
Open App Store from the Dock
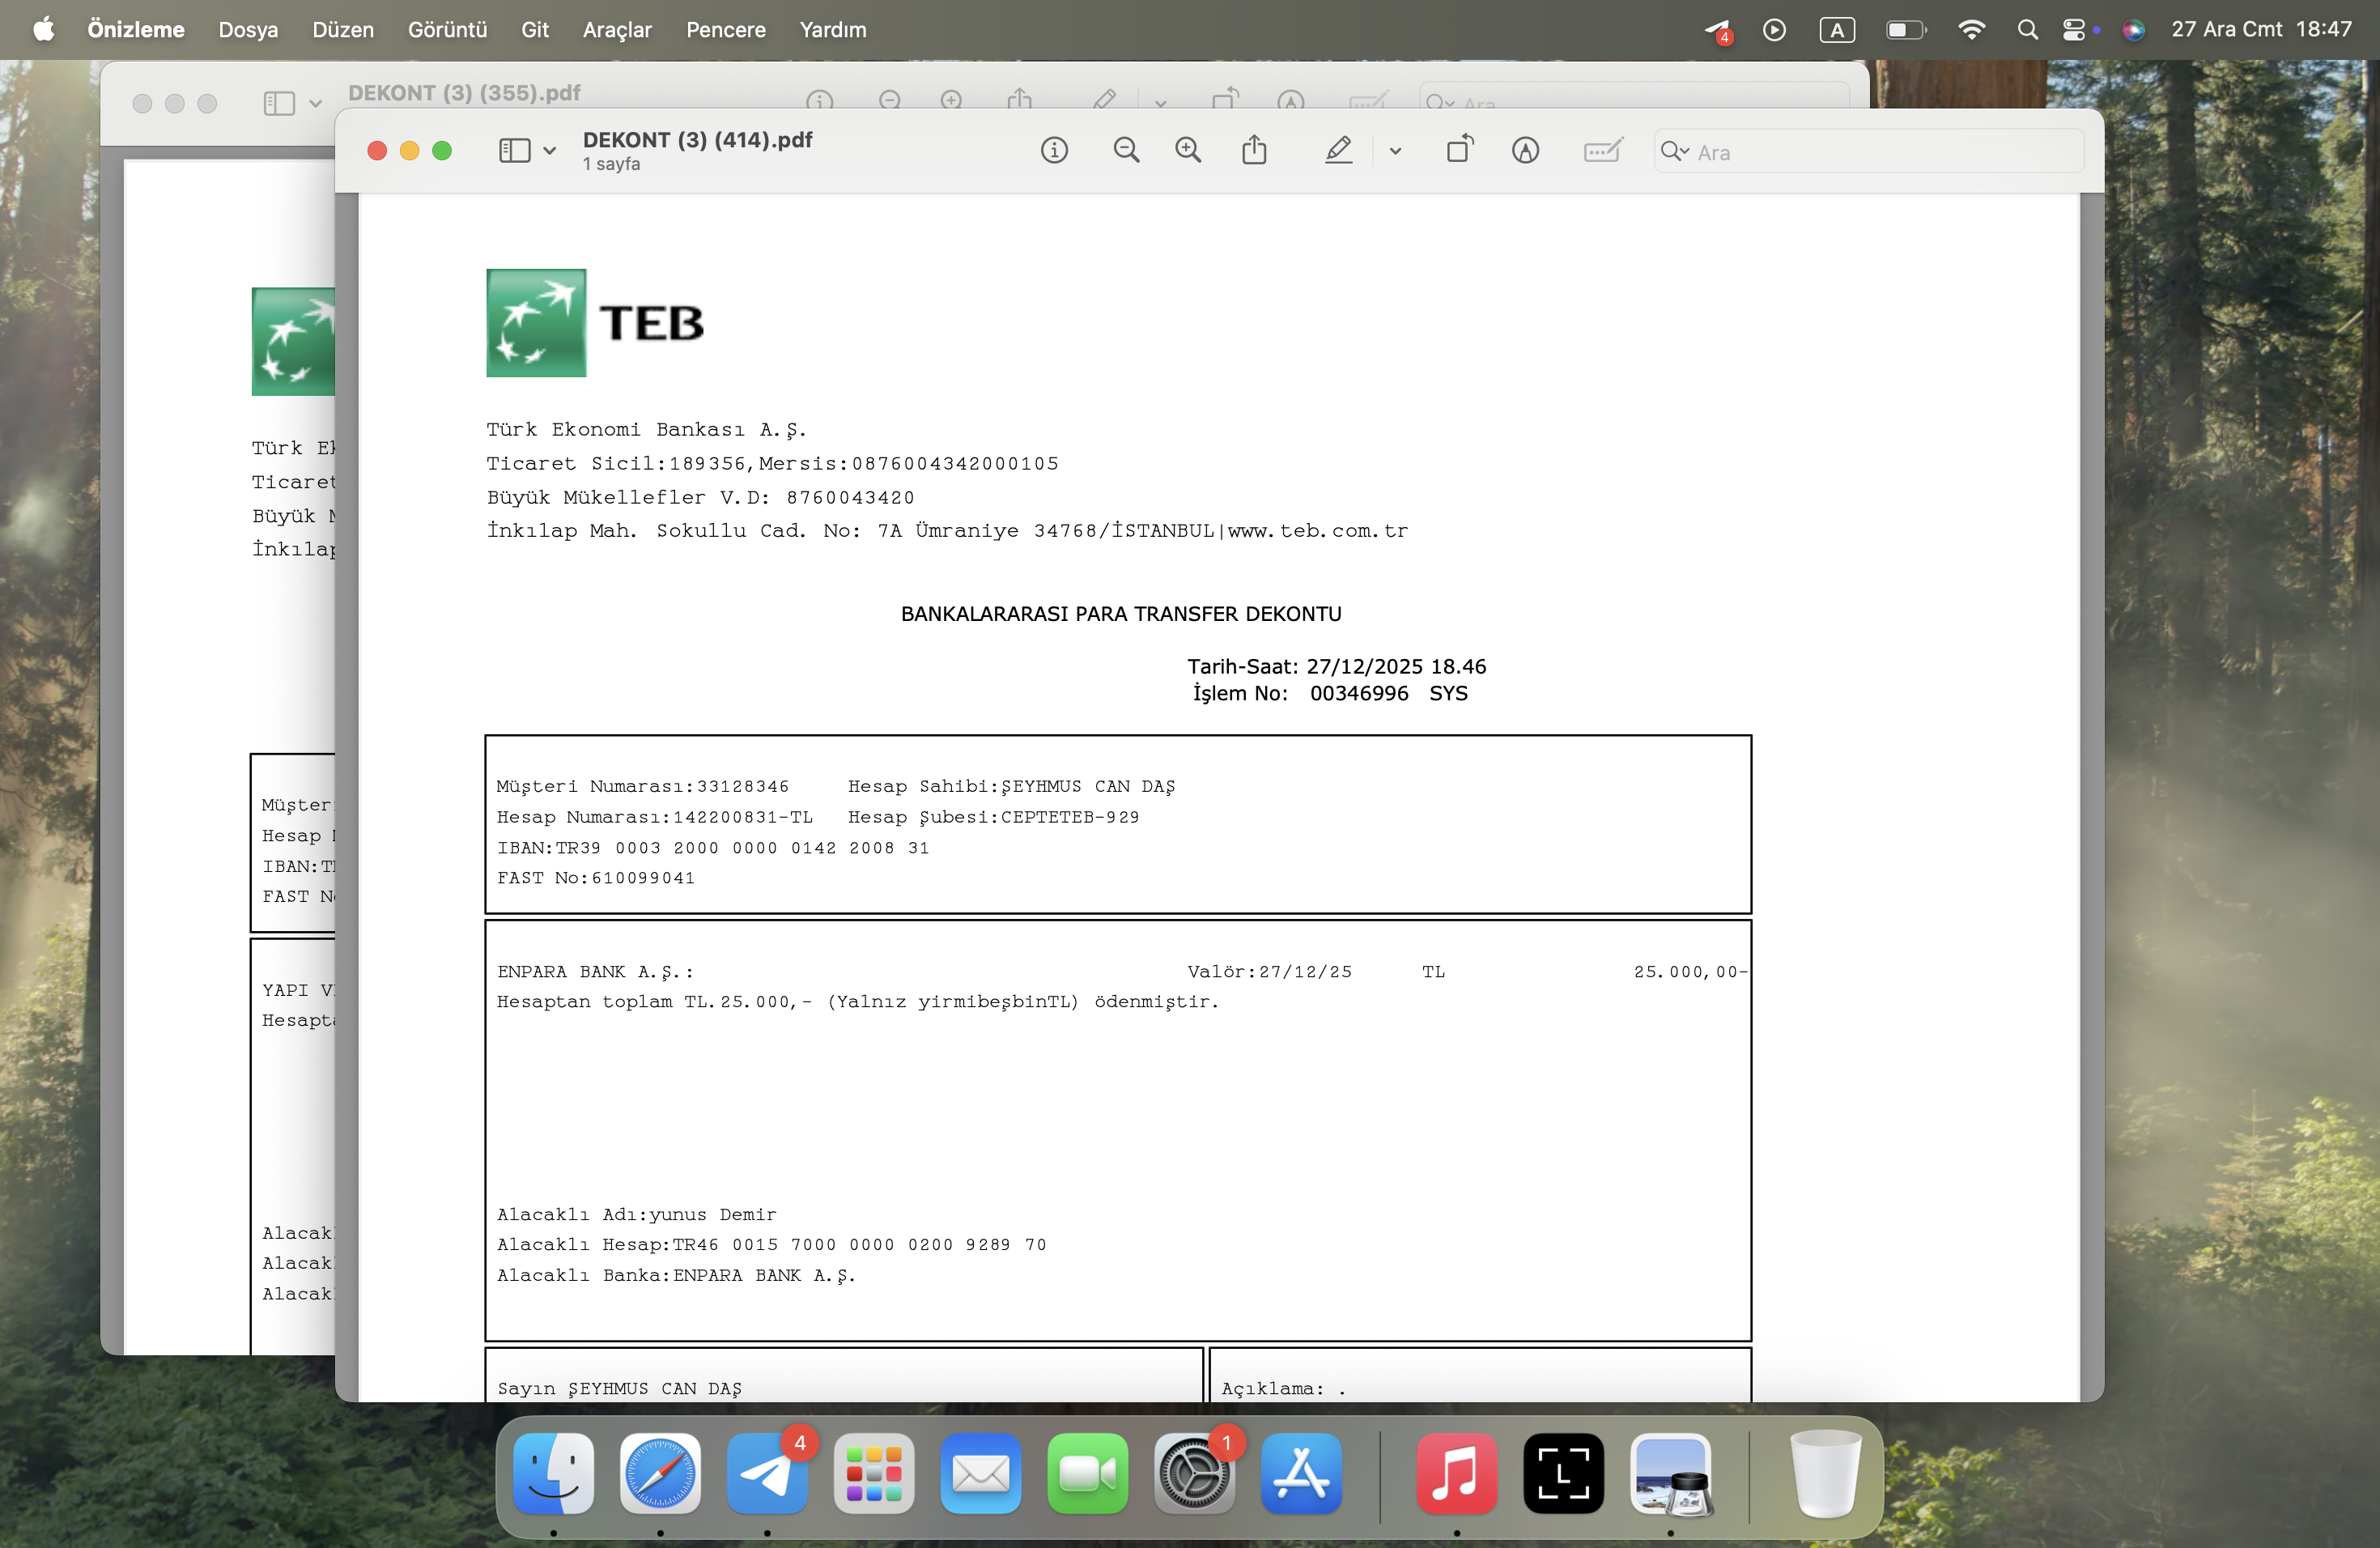pos(1302,1473)
